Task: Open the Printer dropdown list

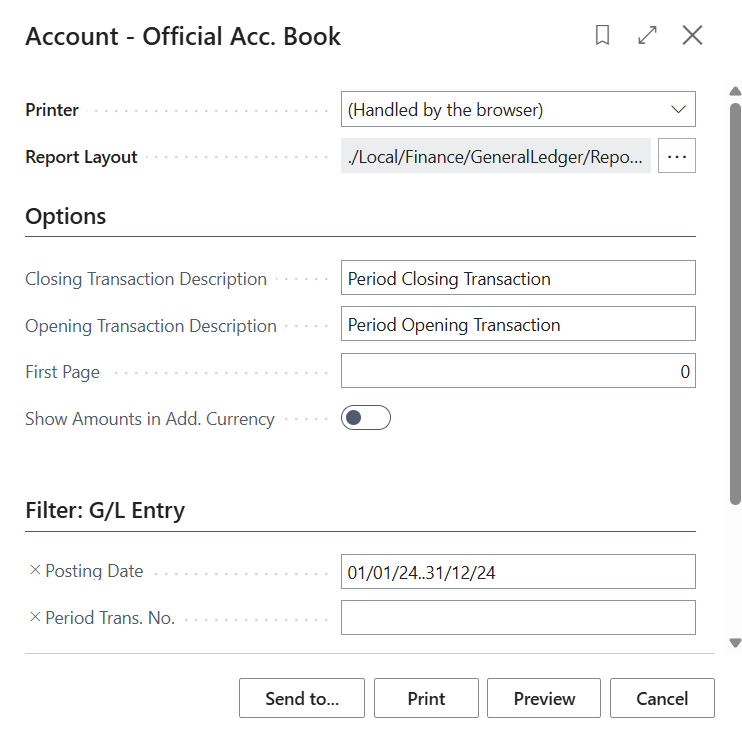Action: (x=518, y=110)
